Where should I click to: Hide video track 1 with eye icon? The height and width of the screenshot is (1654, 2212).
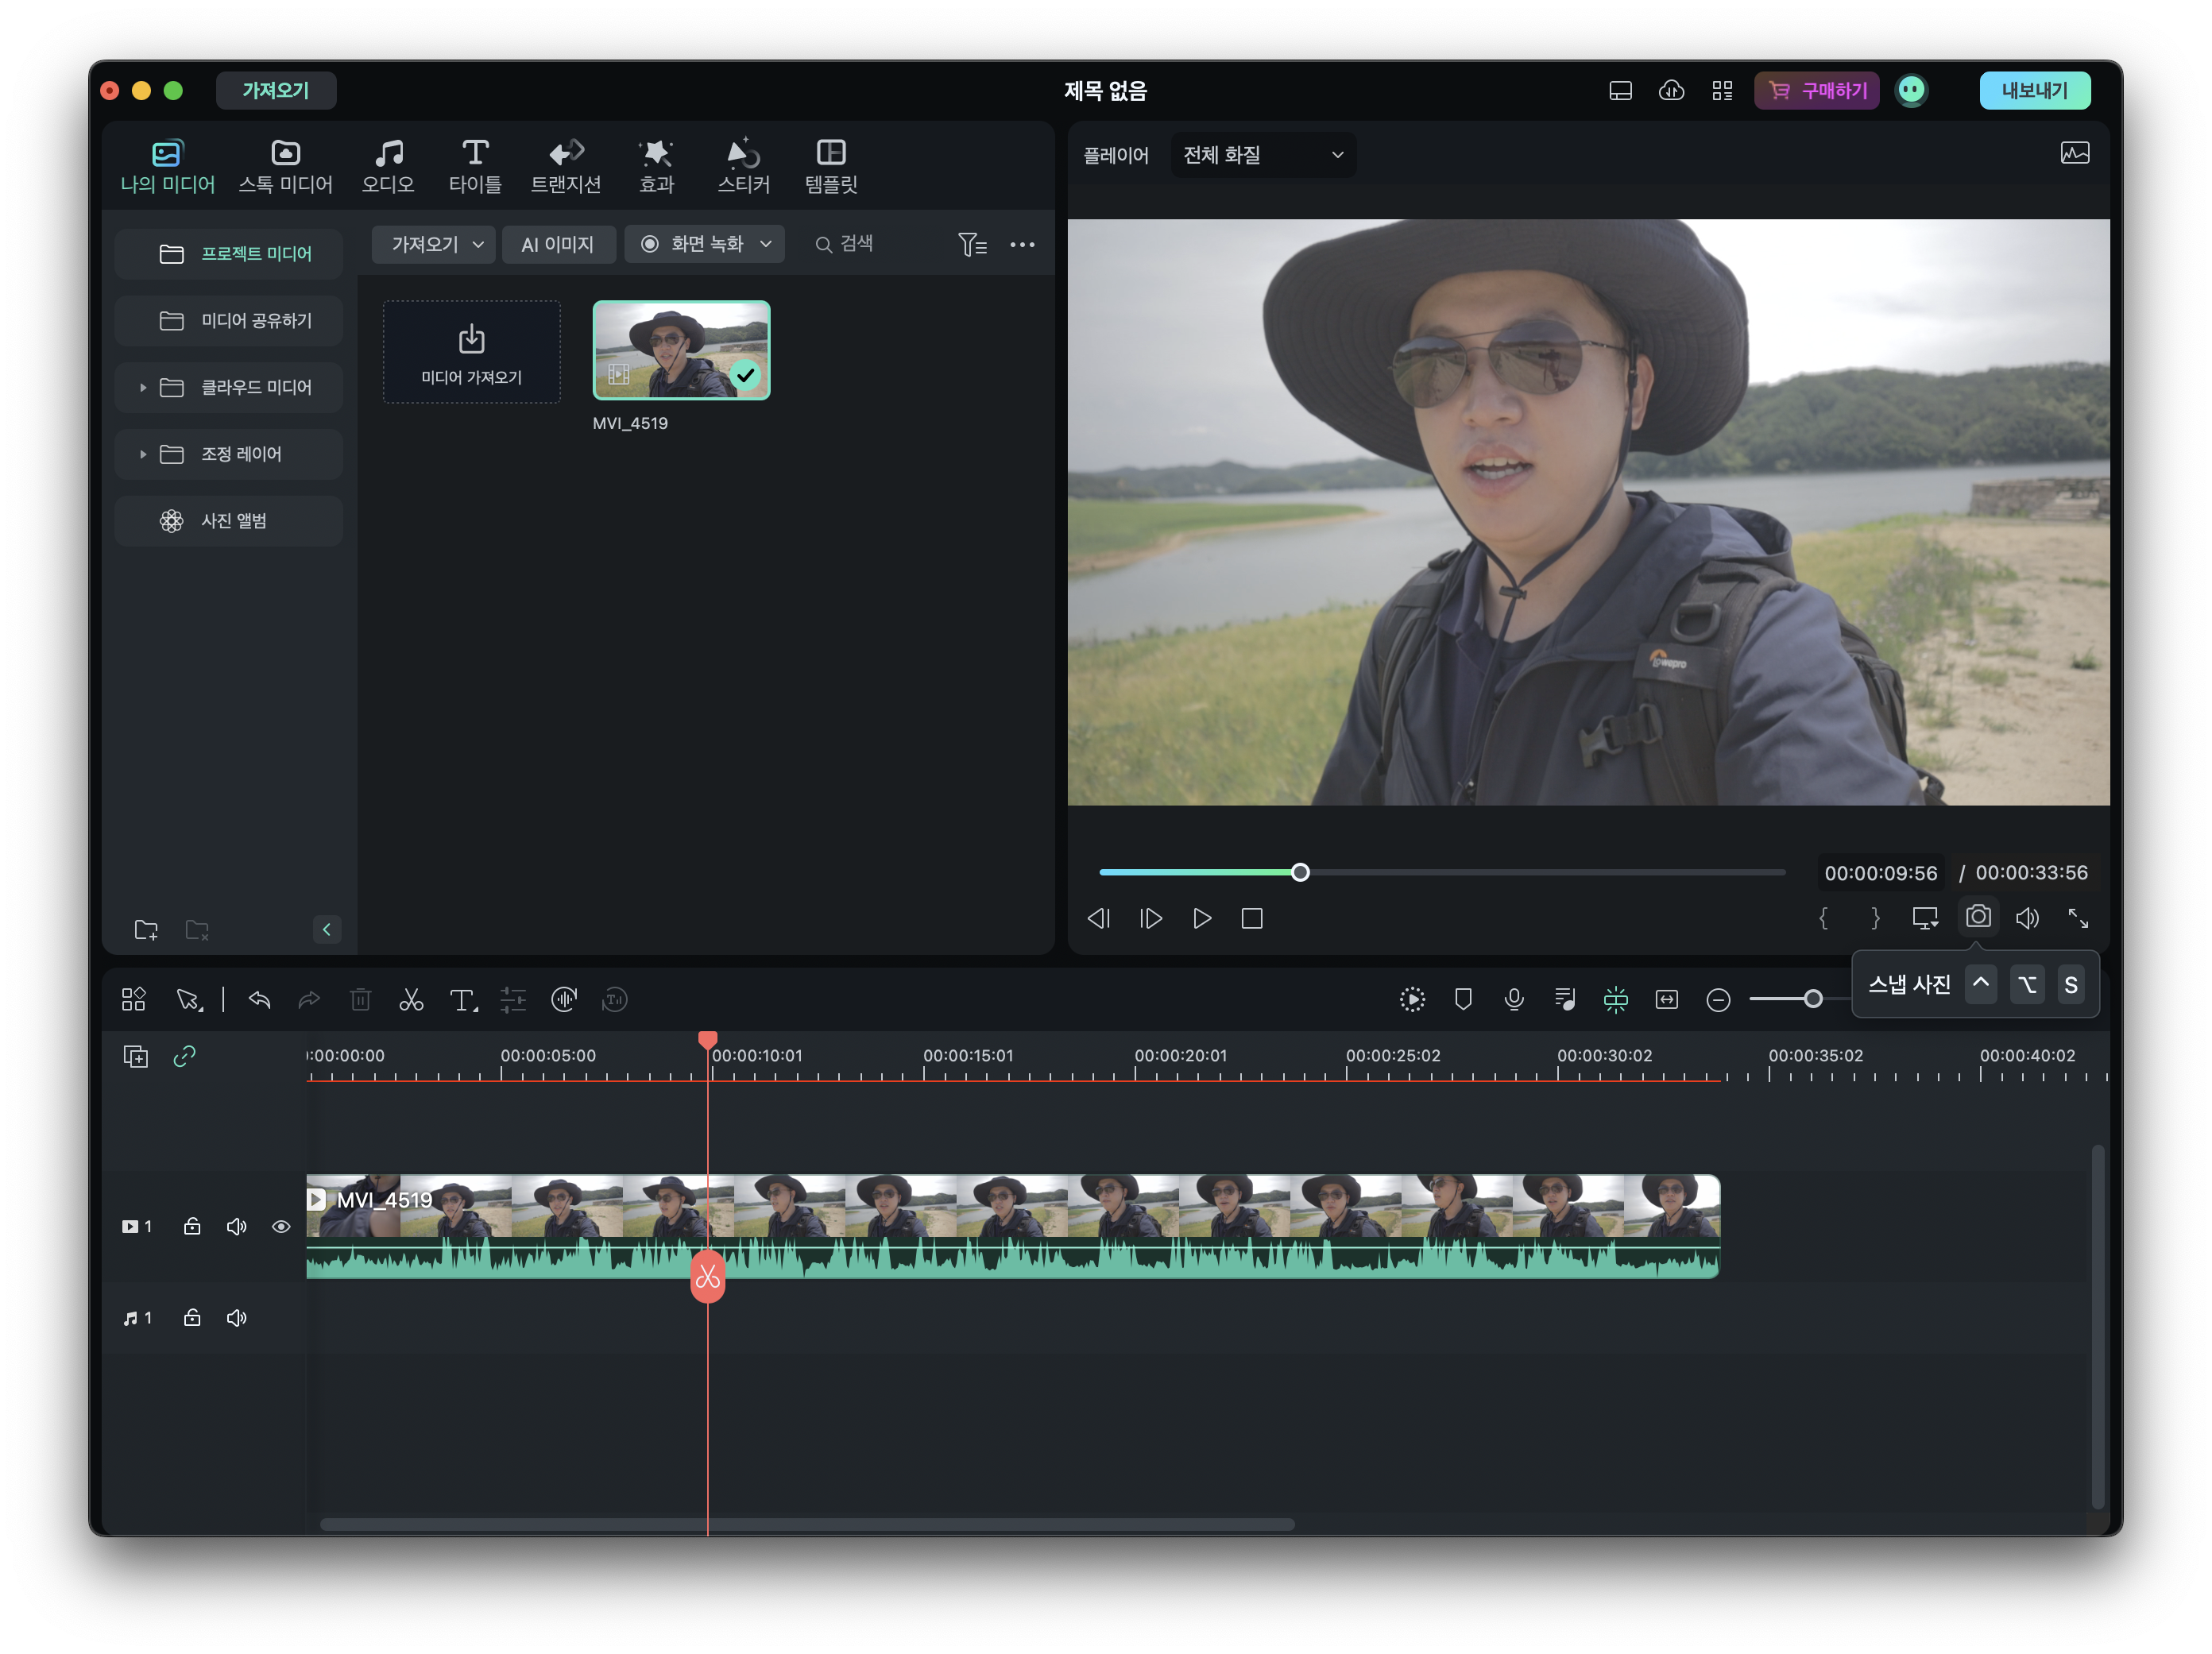(x=281, y=1227)
